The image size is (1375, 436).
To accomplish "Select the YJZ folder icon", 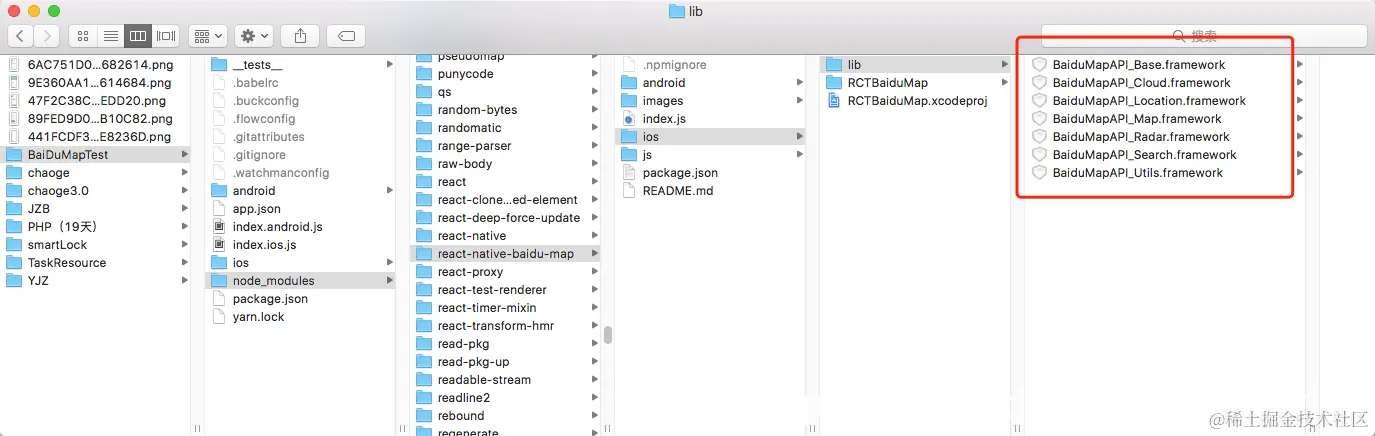I will (14, 281).
